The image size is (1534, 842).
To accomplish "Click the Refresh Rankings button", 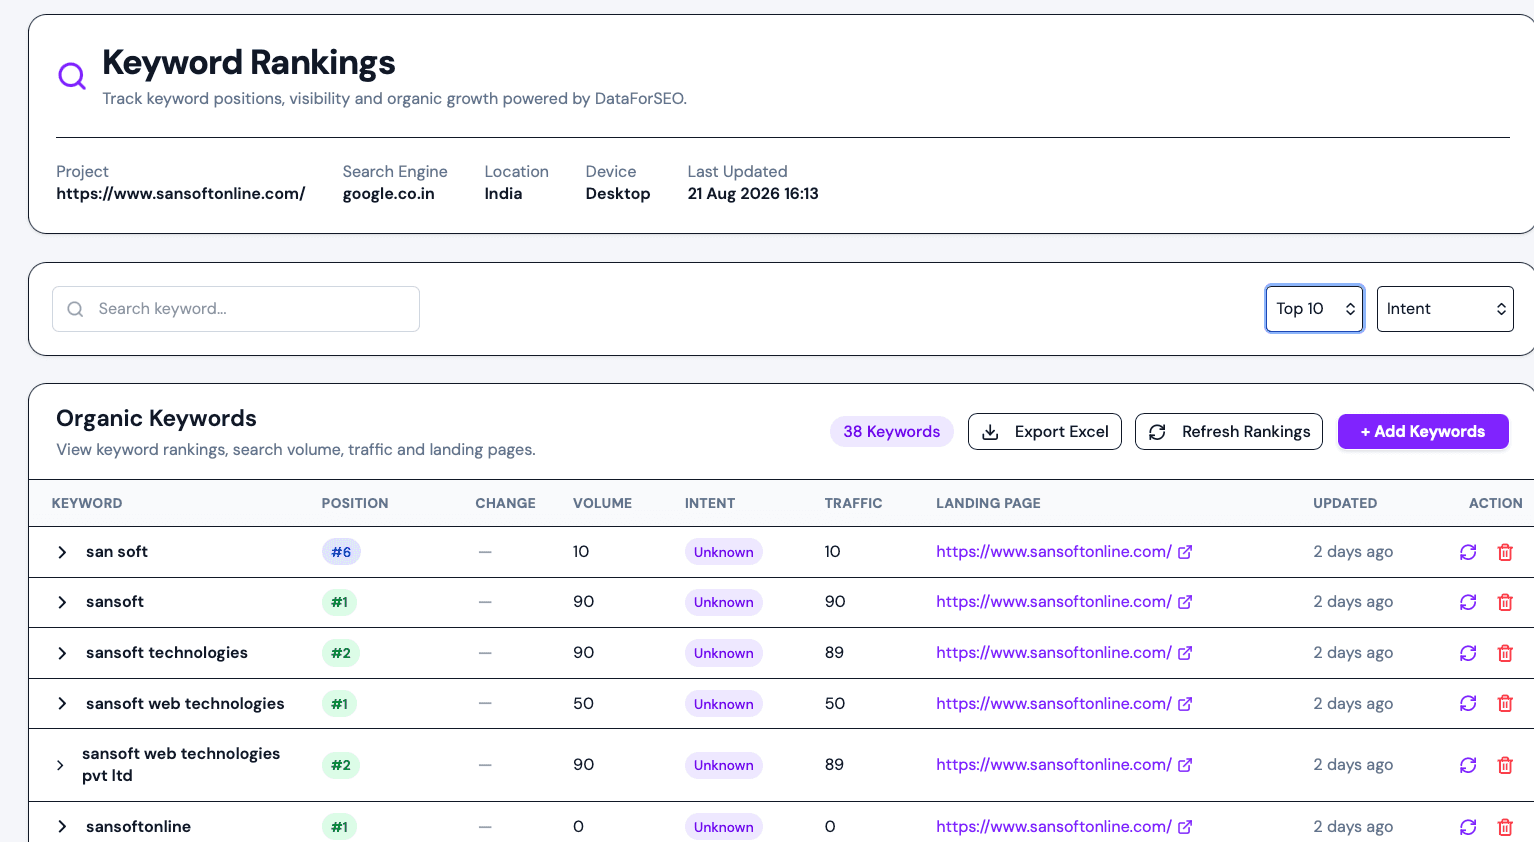I will [1229, 432].
